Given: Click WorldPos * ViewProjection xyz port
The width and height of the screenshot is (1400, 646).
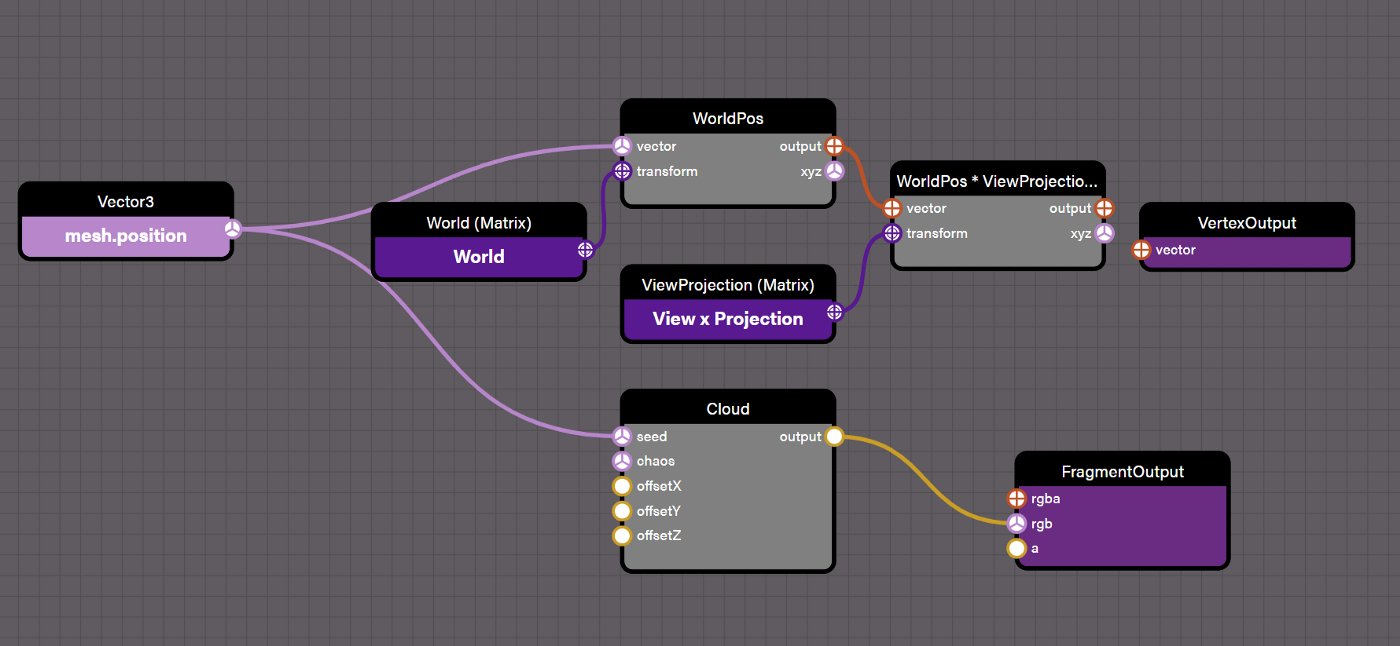Looking at the screenshot, I should tap(1104, 233).
